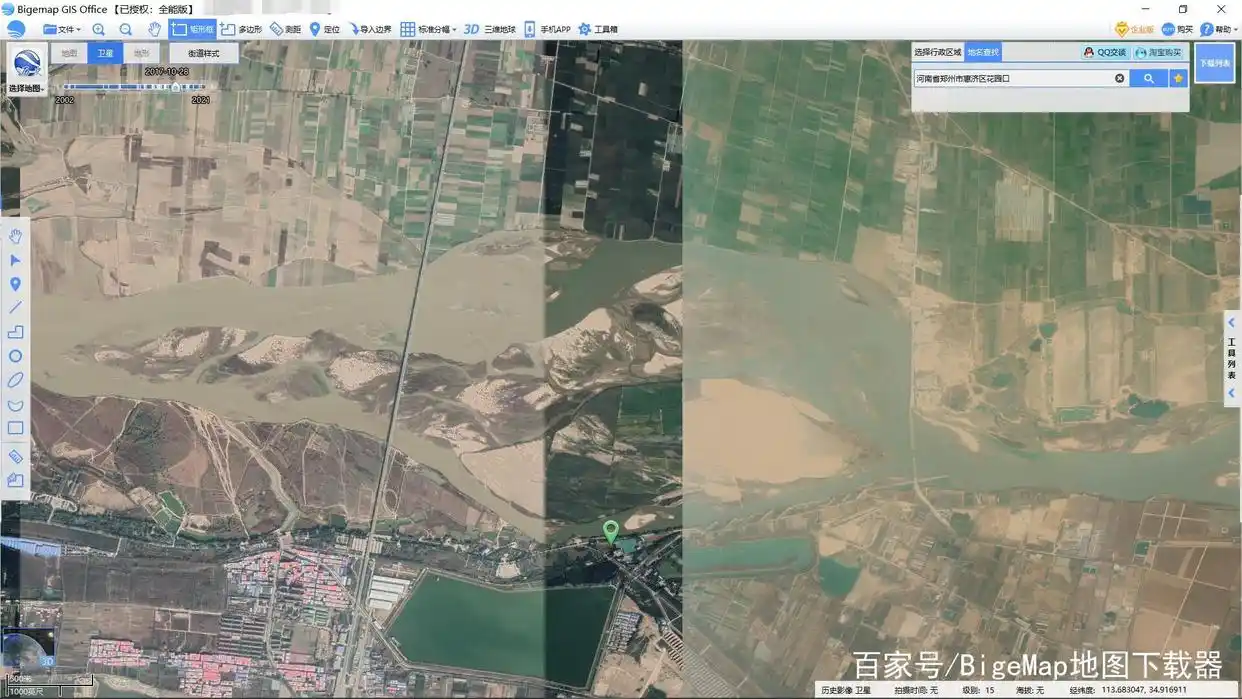Open the 选择地图 map source selector
Image resolution: width=1242 pixels, height=699 pixels.
click(x=26, y=70)
